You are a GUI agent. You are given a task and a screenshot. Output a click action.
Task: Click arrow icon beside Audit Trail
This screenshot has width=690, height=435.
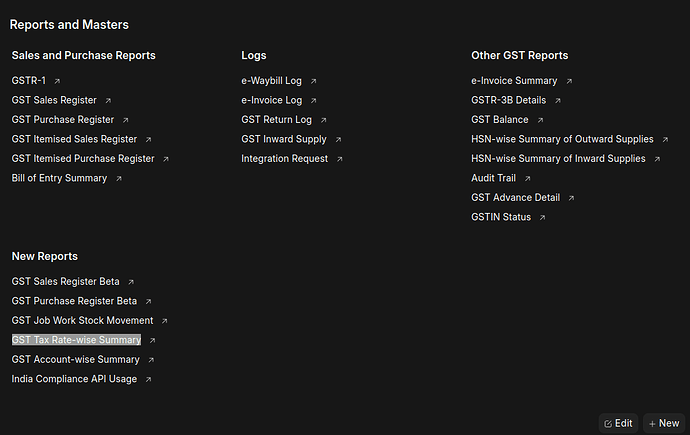527,179
